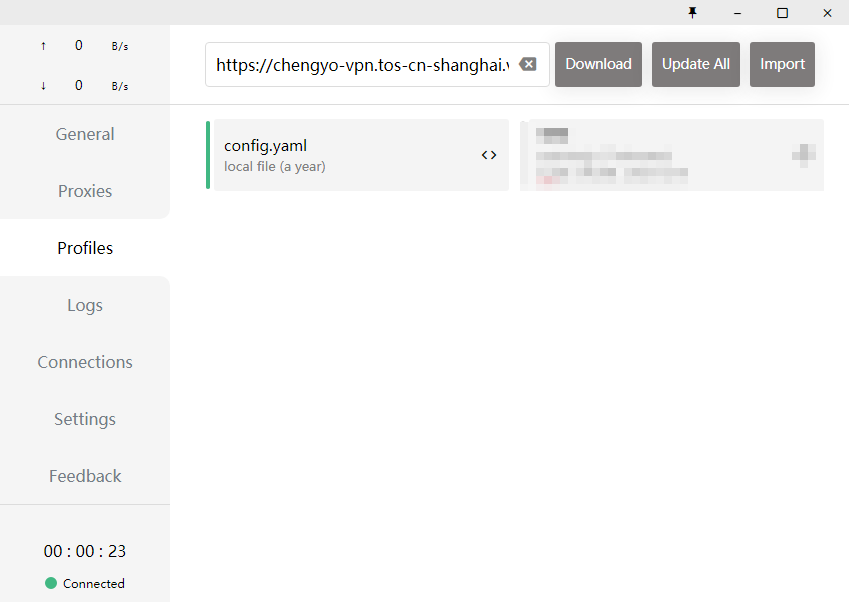Click the connection timer 00:00:23
The image size is (849, 602).
click(x=85, y=551)
